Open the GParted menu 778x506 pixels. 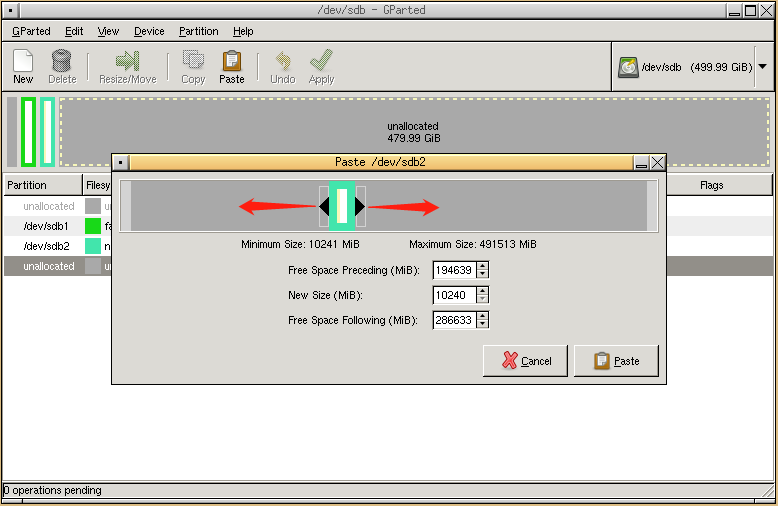pos(31,31)
